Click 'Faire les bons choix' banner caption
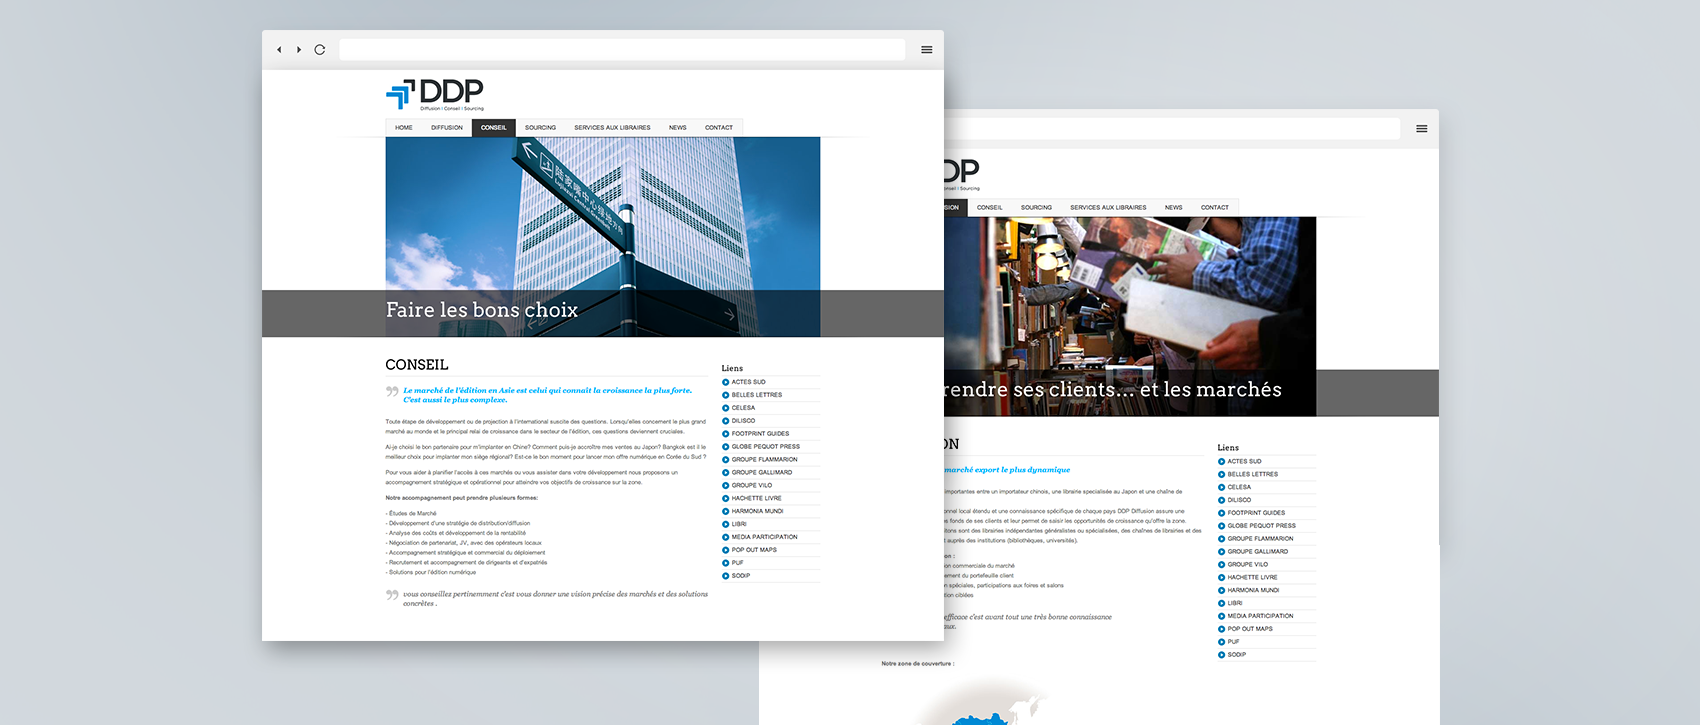 482,310
